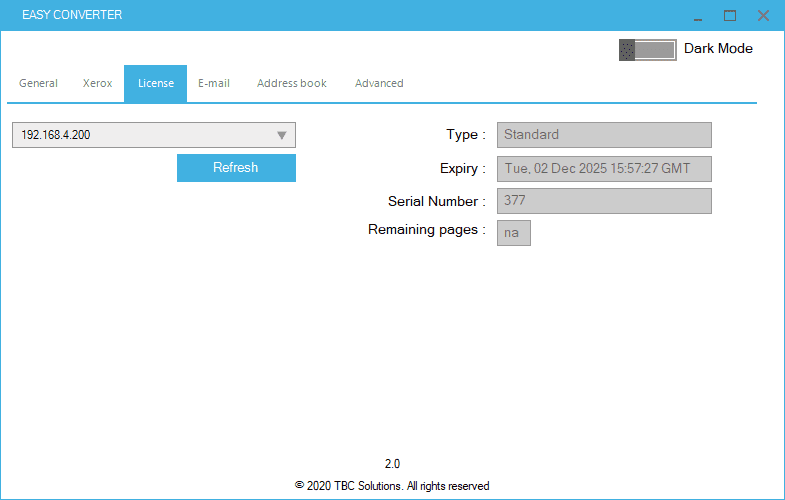
Task: Select the Expiry date field
Action: point(603,168)
